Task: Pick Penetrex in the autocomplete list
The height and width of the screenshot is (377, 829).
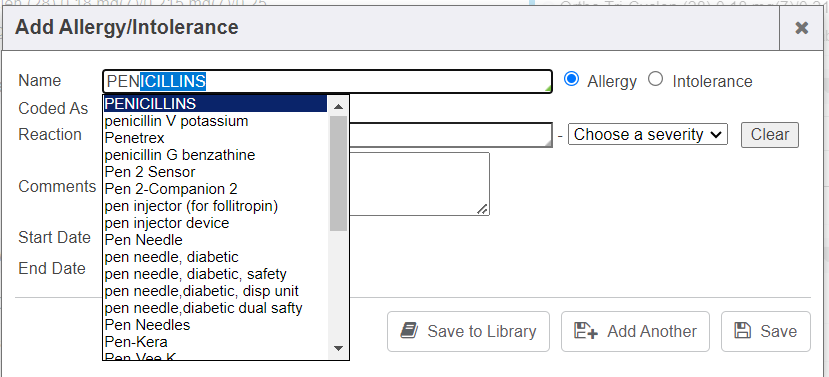Action: click(x=215, y=138)
